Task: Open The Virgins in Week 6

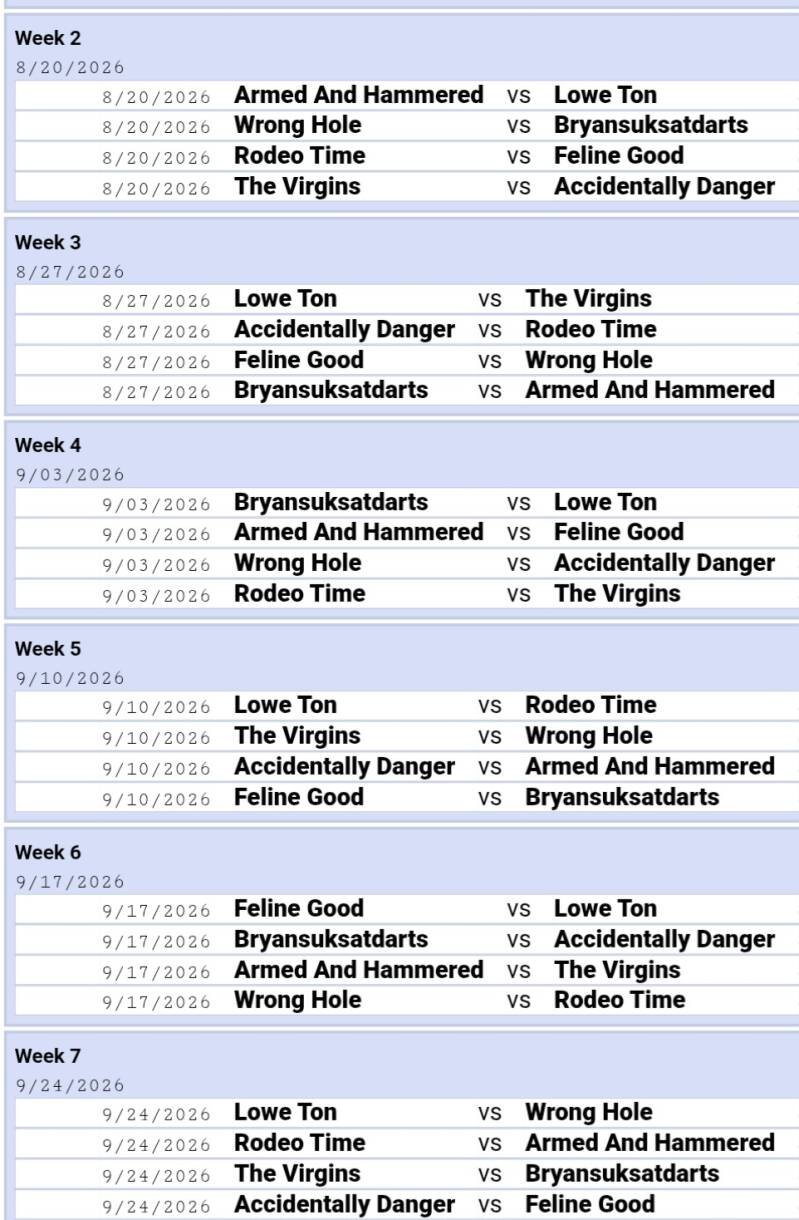Action: (617, 970)
